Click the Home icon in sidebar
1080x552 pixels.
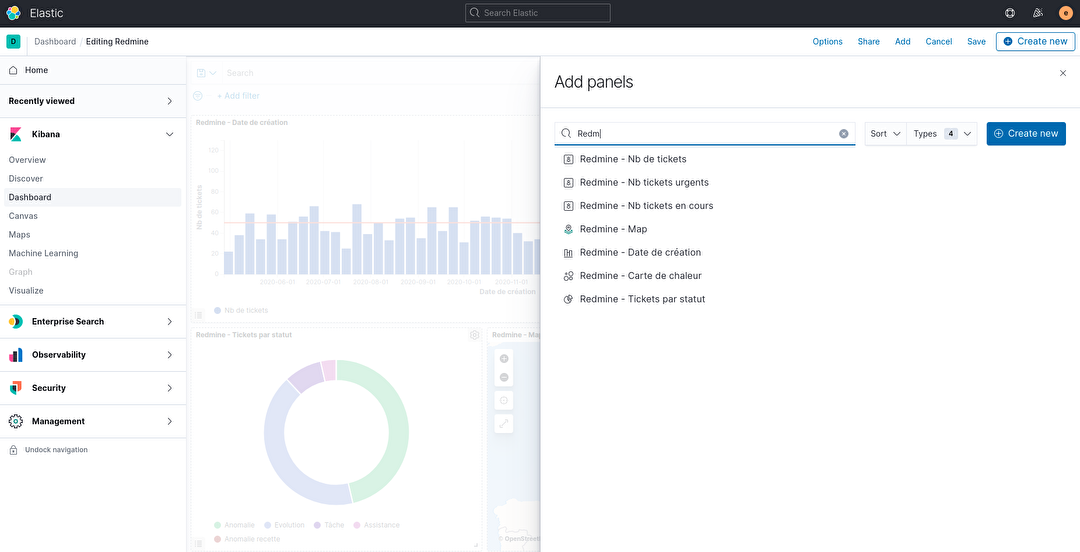tap(13, 70)
